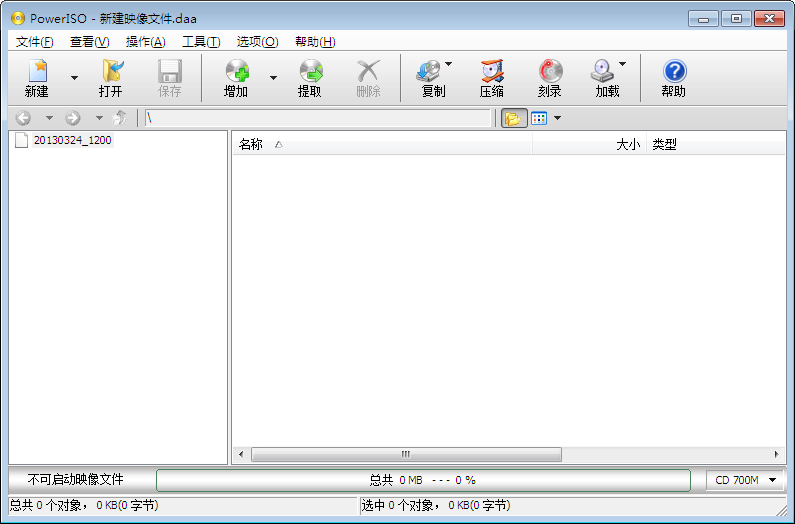Viewport: 795px width, 524px height.
Task: Click the 总共 0 MB capacity progress bar
Action: coord(423,480)
